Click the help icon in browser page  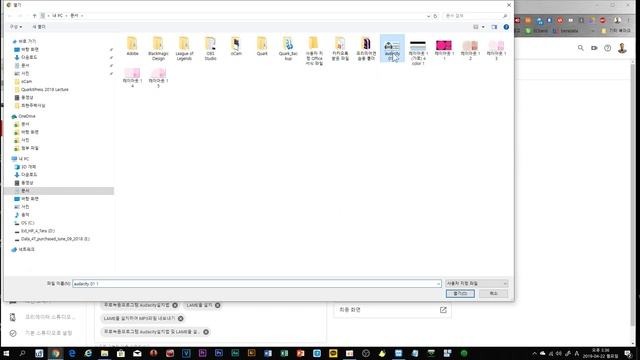point(607,48)
